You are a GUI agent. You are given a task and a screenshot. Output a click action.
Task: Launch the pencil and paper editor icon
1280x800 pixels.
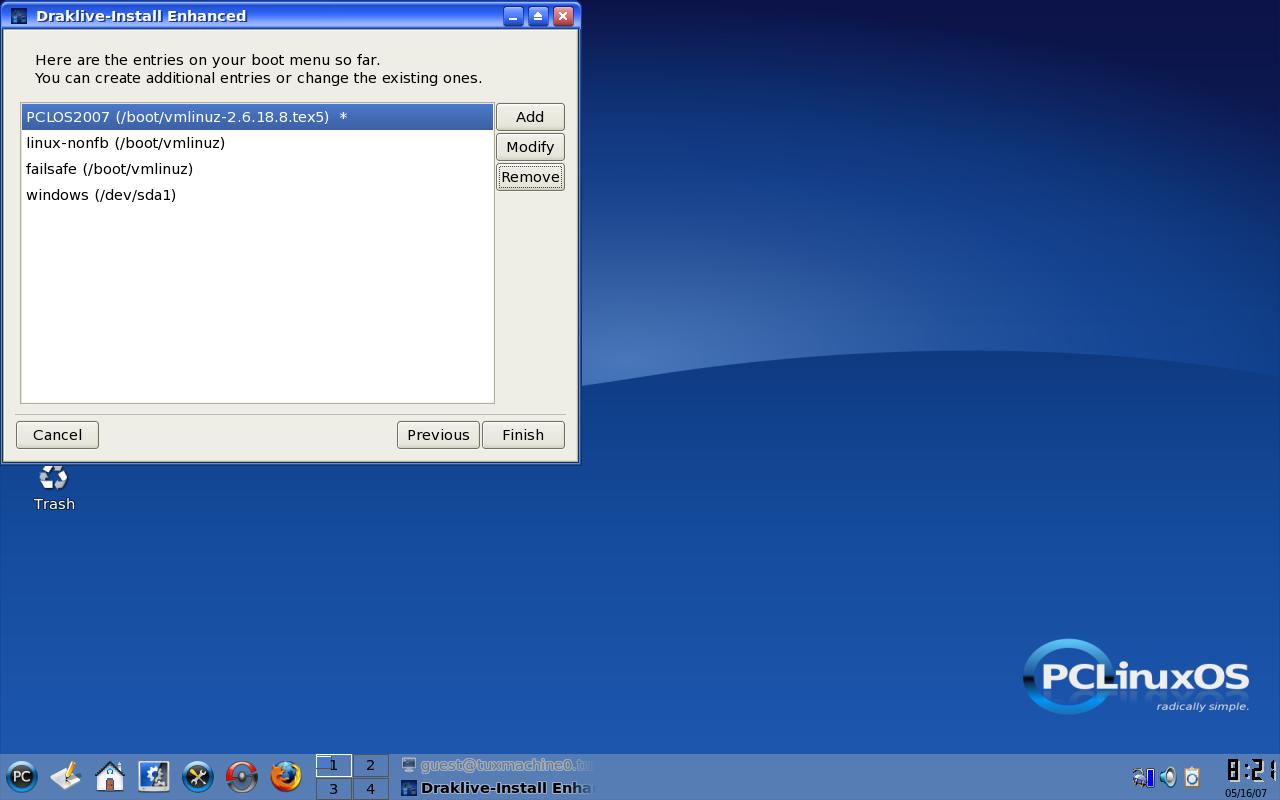tap(66, 776)
